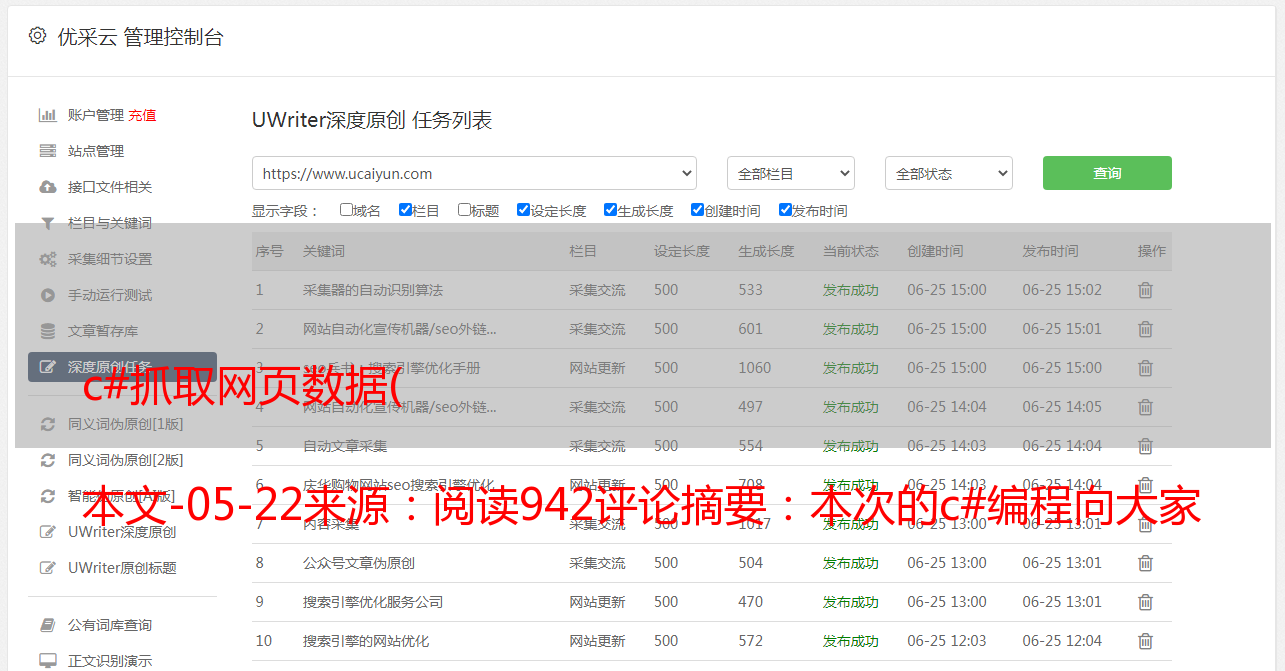Click keyword 搜索引擎的网站优化

pos(366,641)
